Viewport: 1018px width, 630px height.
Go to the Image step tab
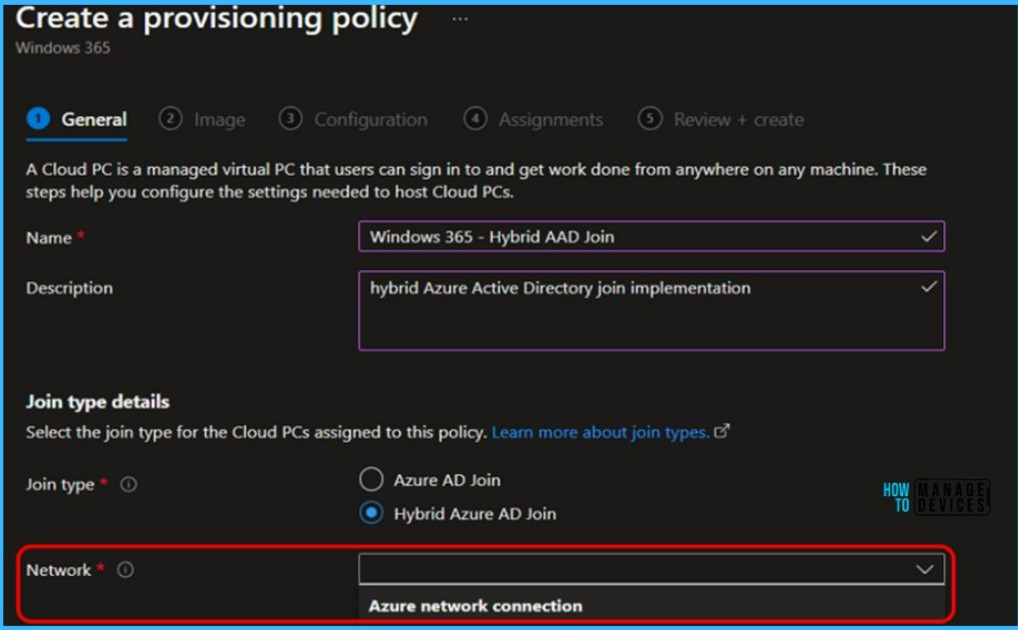[203, 120]
